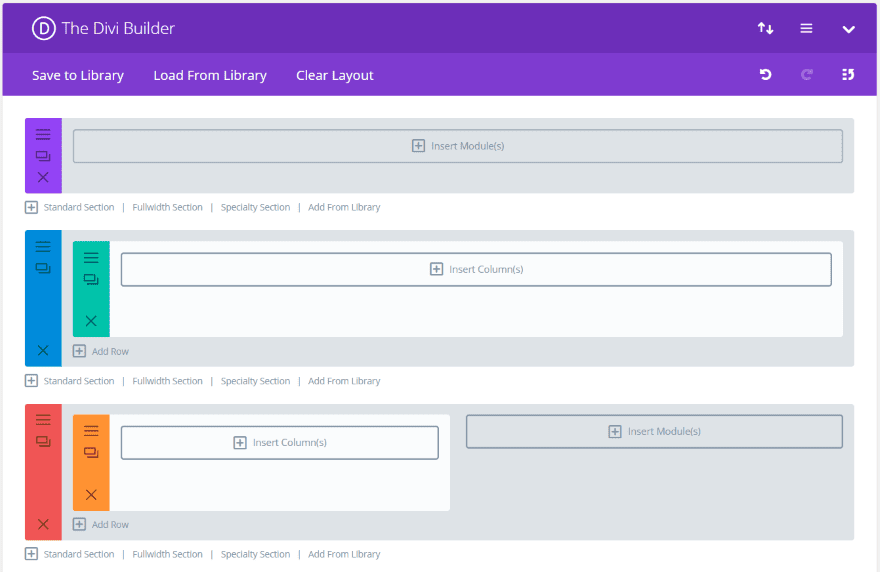Clone the orange row
This screenshot has width=880, height=572.
tap(91, 452)
